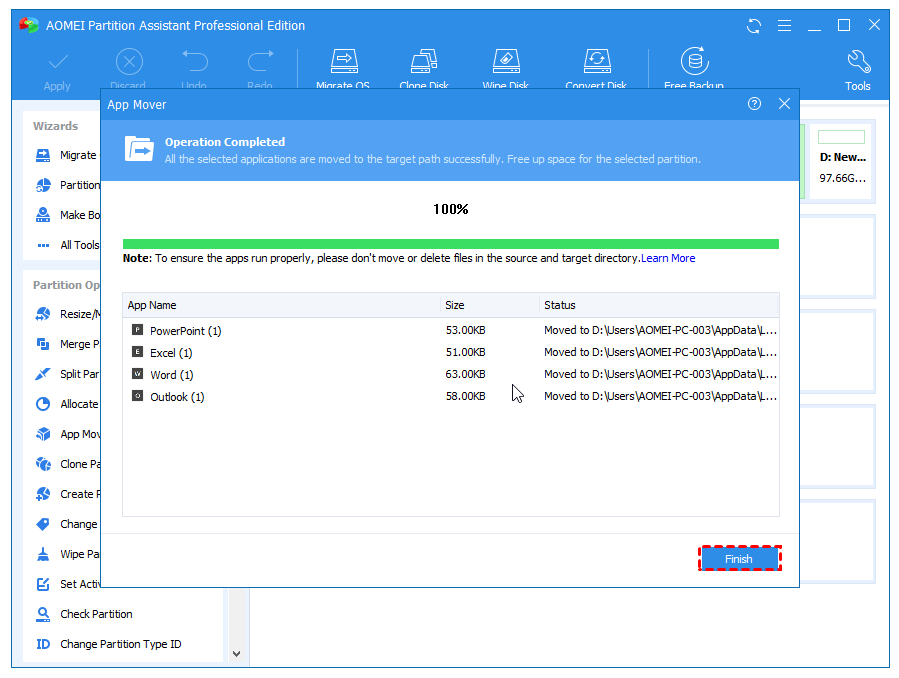Select Allocate Free Space operation
This screenshot has height=678, width=899.
(x=67, y=404)
